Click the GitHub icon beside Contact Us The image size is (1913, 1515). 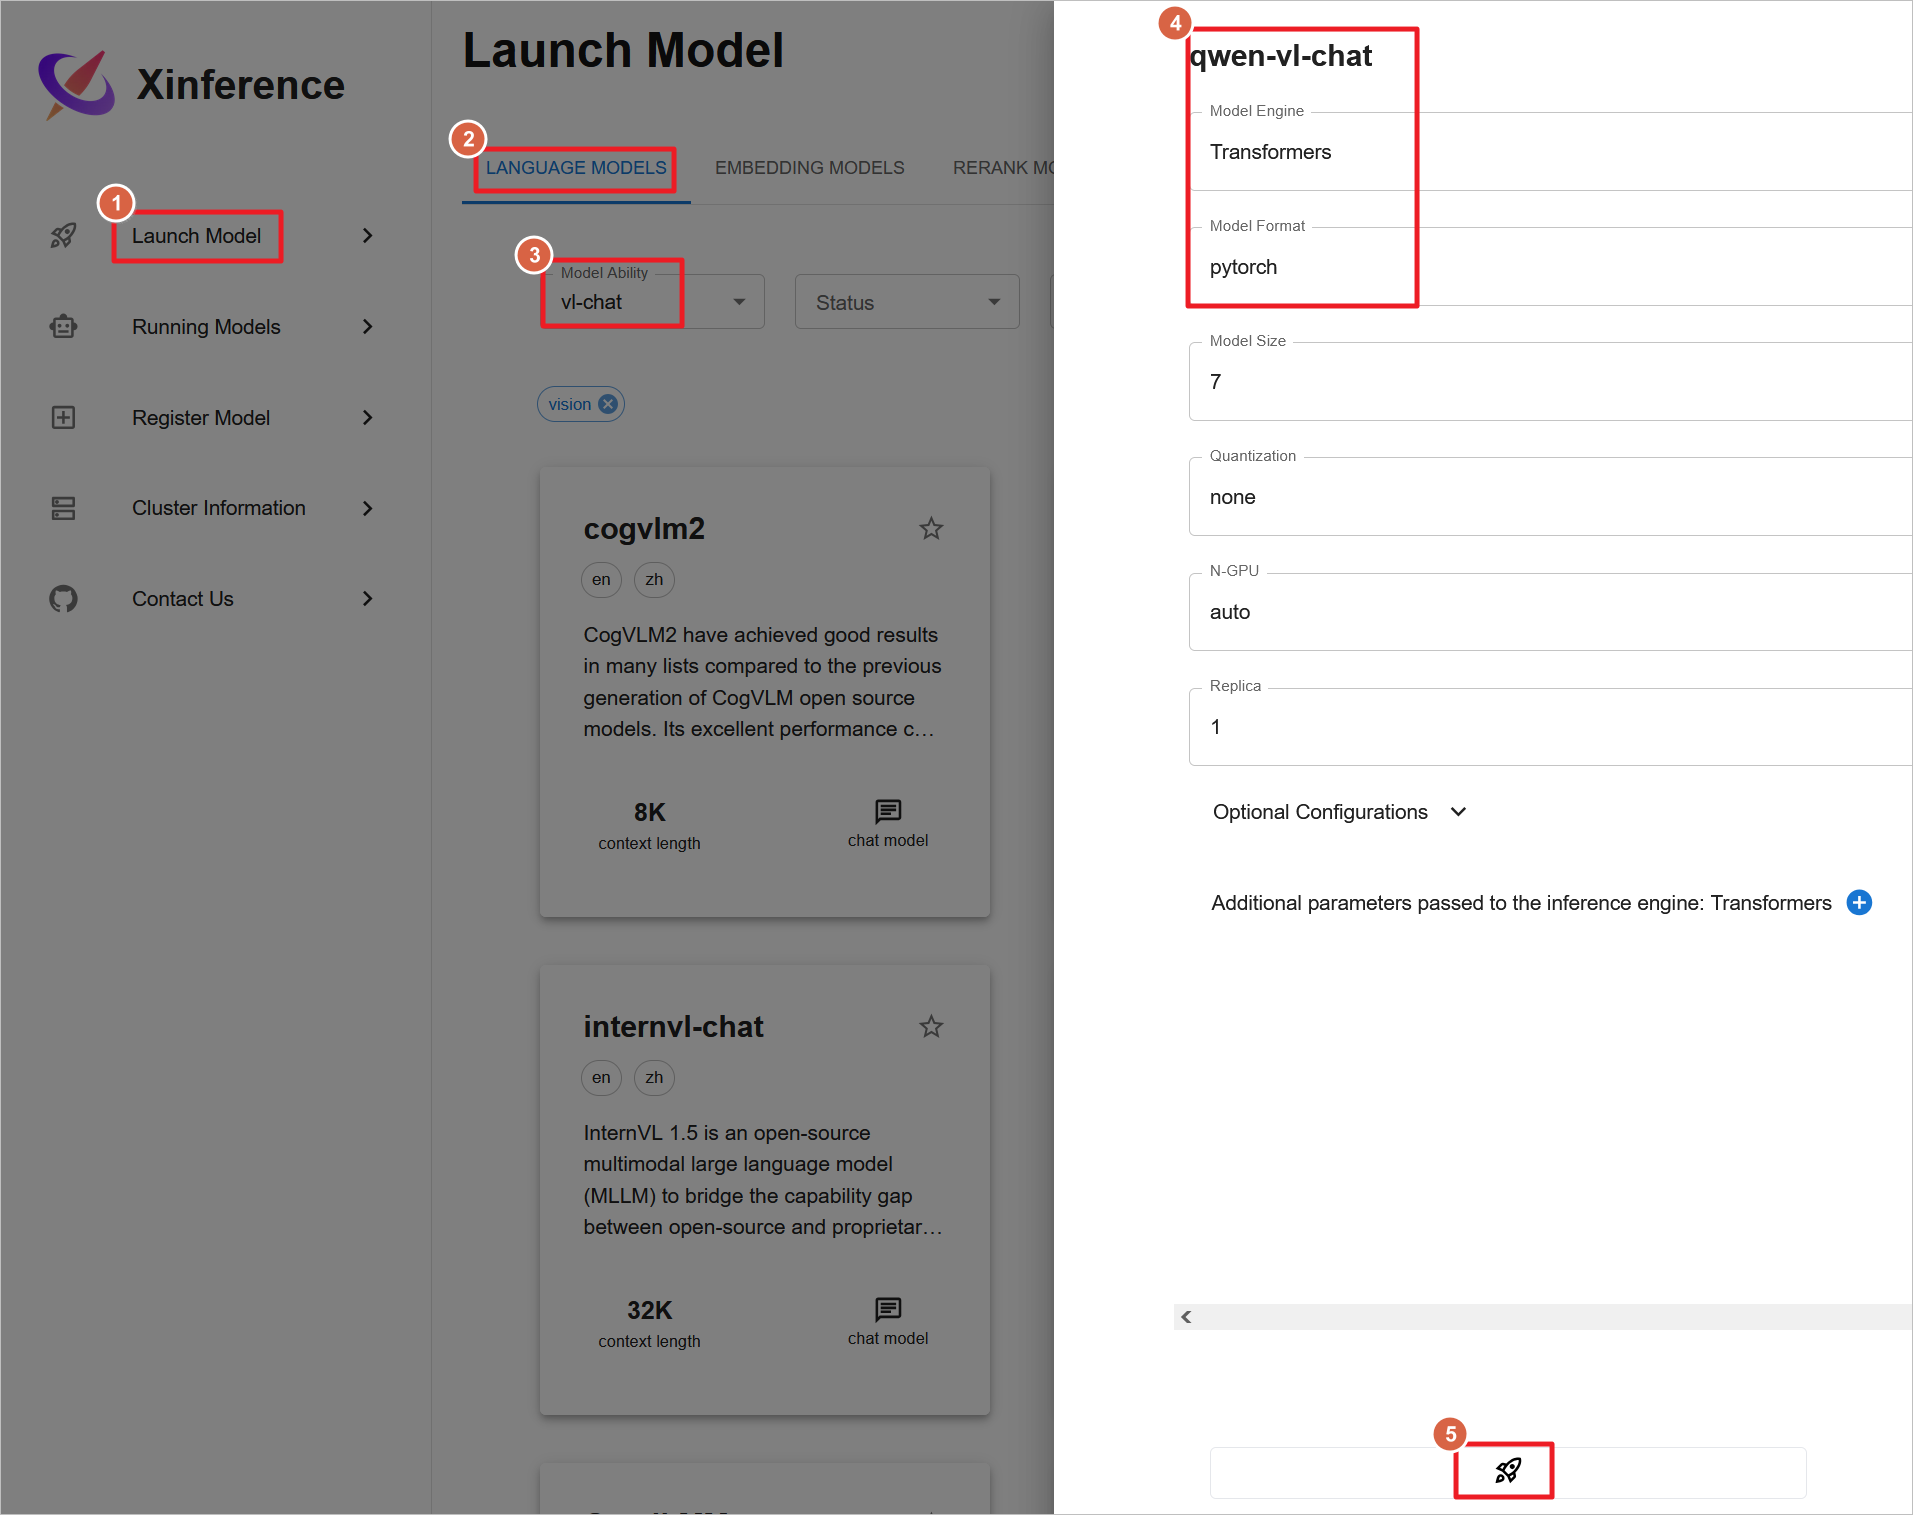pos(63,599)
